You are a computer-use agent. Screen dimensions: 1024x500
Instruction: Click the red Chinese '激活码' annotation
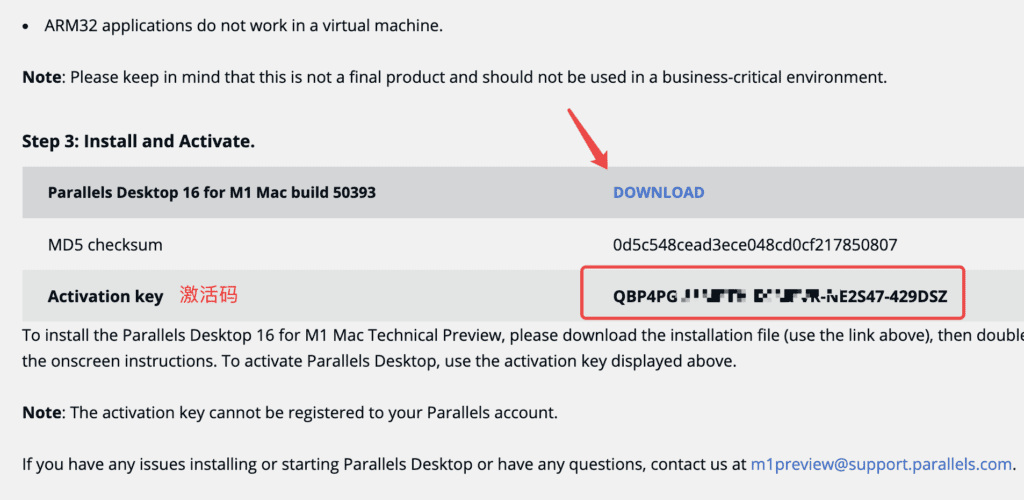coord(209,295)
